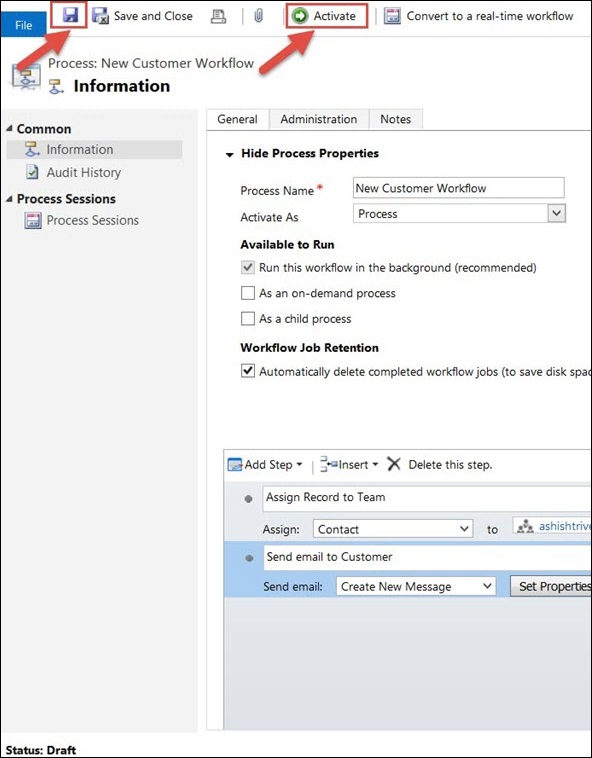This screenshot has width=592, height=758.
Task: Click the bullet beside Send email to Customer
Action: coord(249,558)
